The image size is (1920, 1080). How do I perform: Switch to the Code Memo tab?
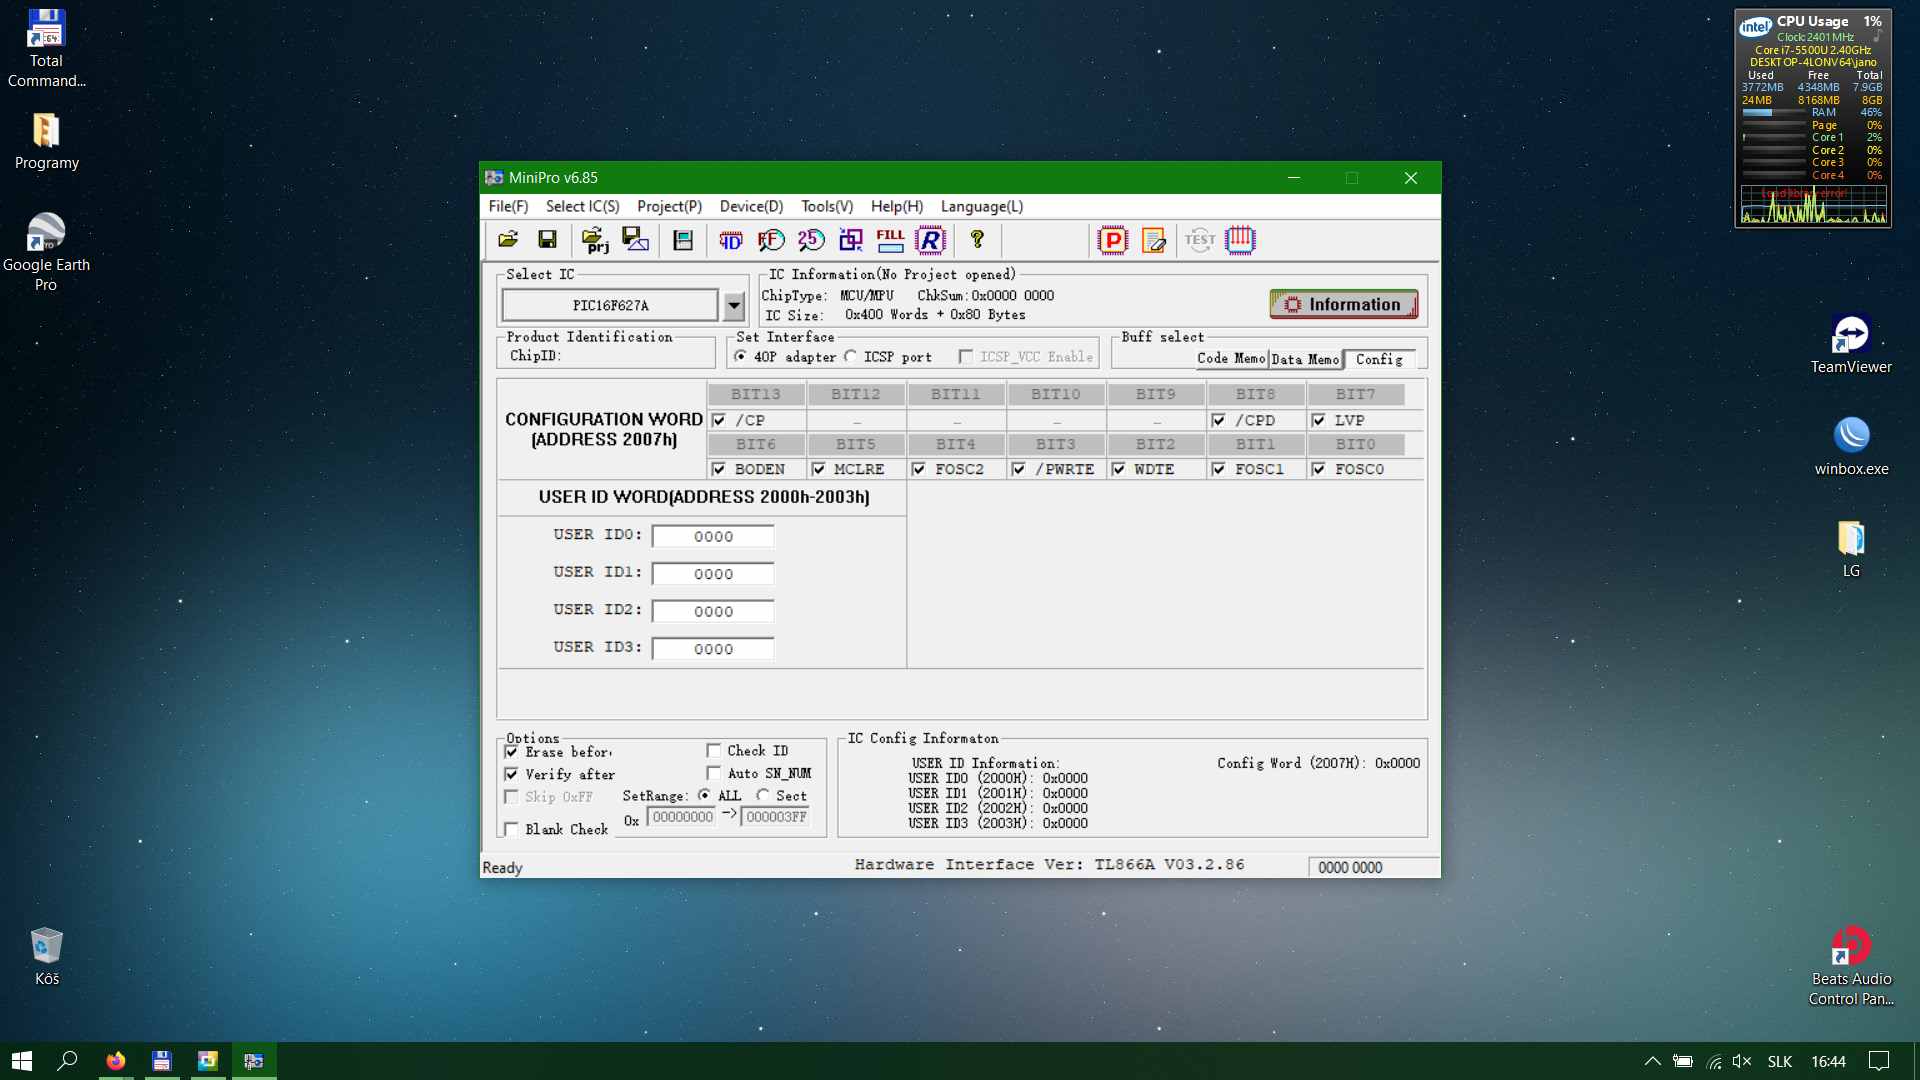[1230, 359]
